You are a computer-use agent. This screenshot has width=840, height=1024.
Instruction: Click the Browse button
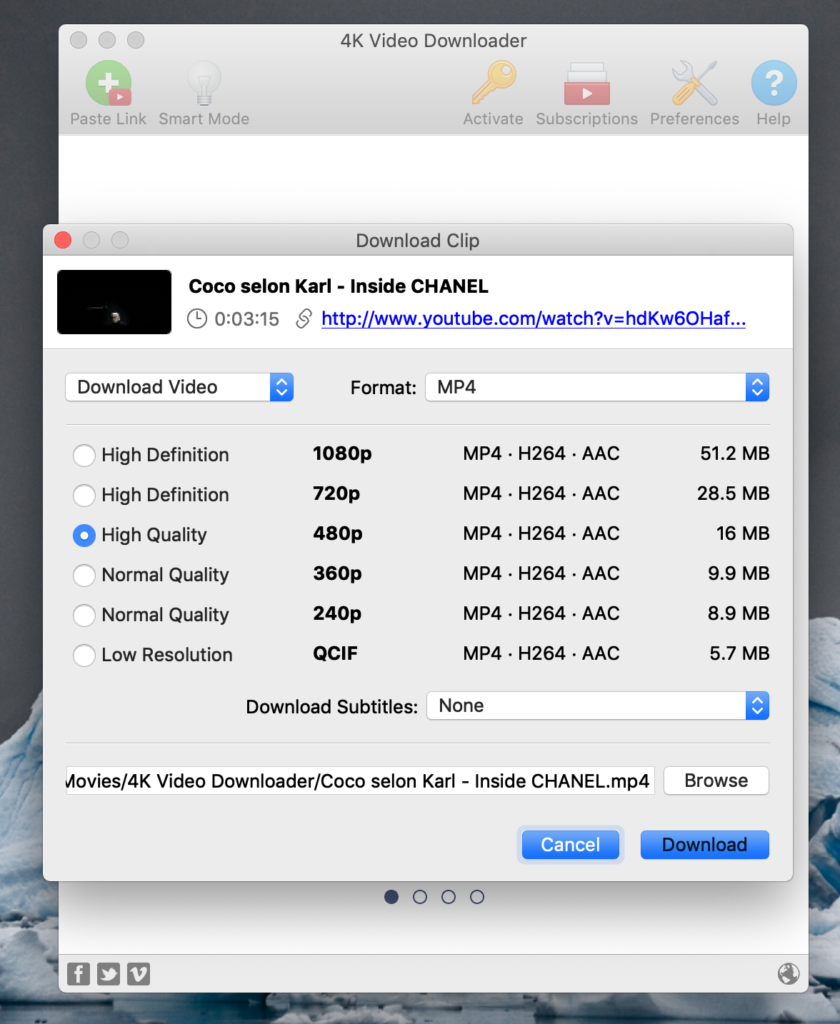click(x=716, y=781)
